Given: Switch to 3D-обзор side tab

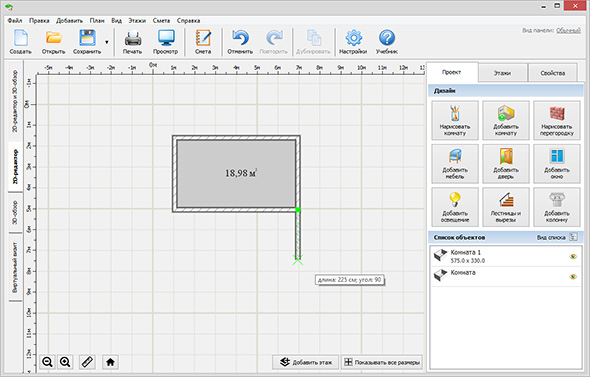Looking at the screenshot, I should (15, 213).
